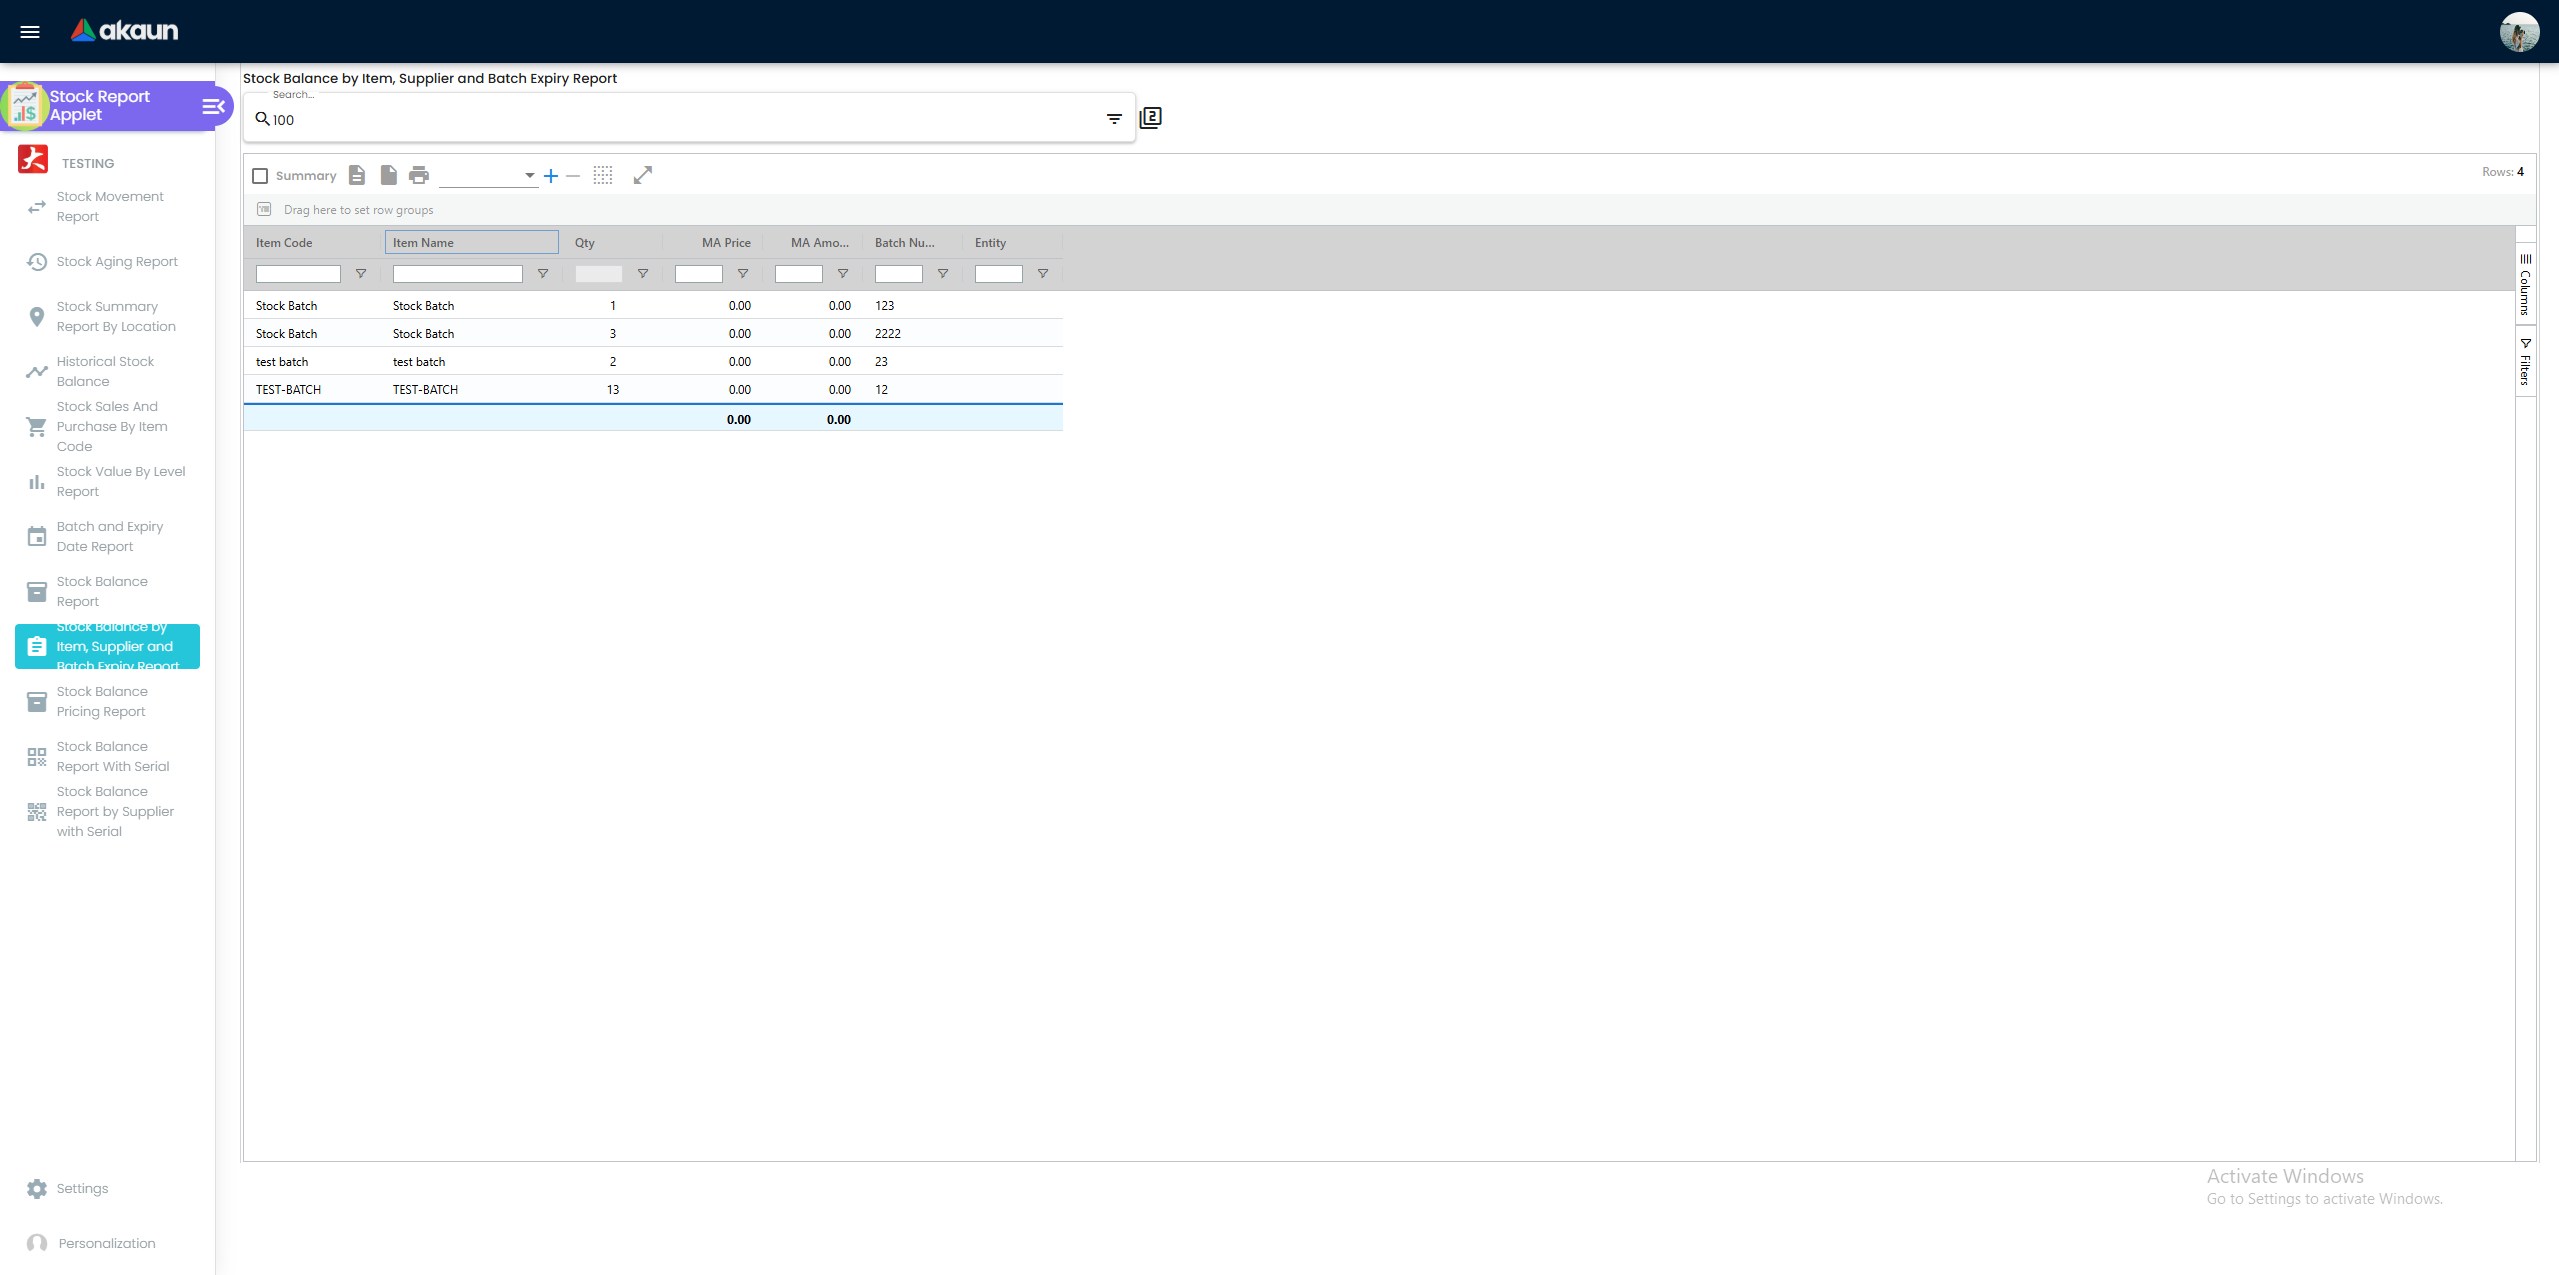Open the advanced search filter icon
2559x1275 pixels.
[1114, 119]
